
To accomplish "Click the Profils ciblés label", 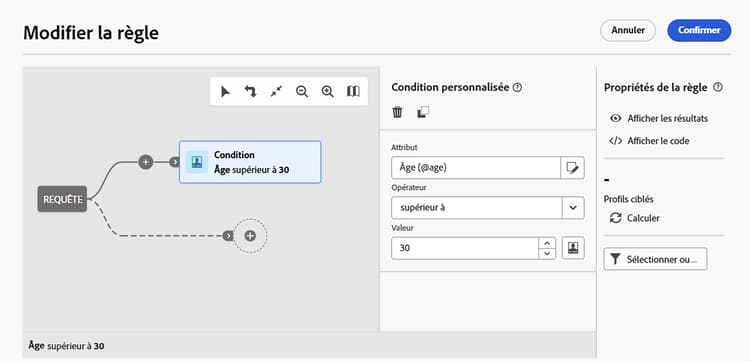I will (628, 199).
